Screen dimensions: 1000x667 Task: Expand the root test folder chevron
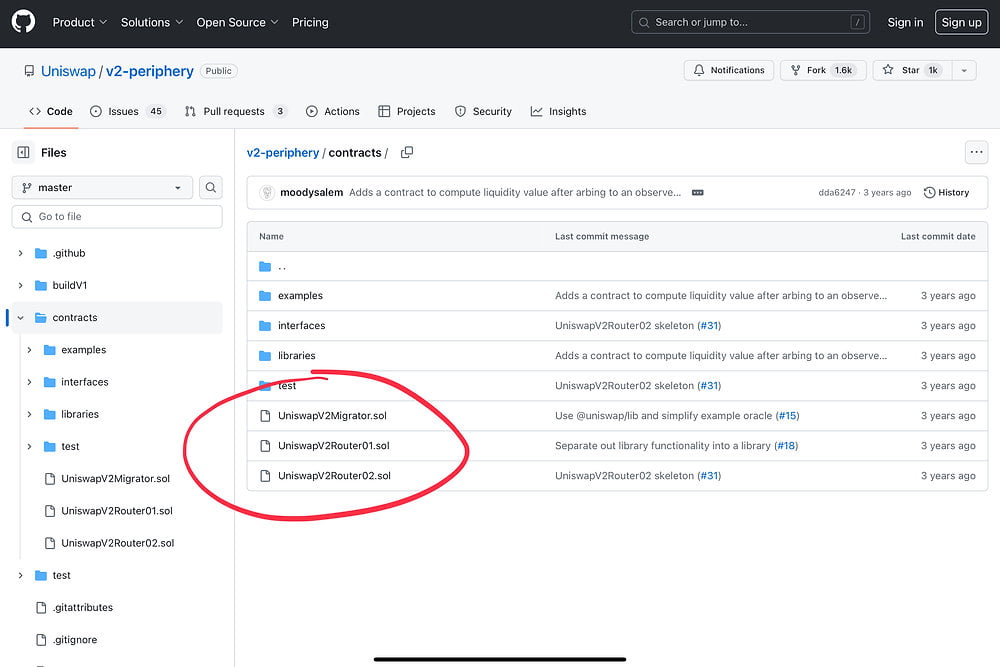[x=20, y=575]
